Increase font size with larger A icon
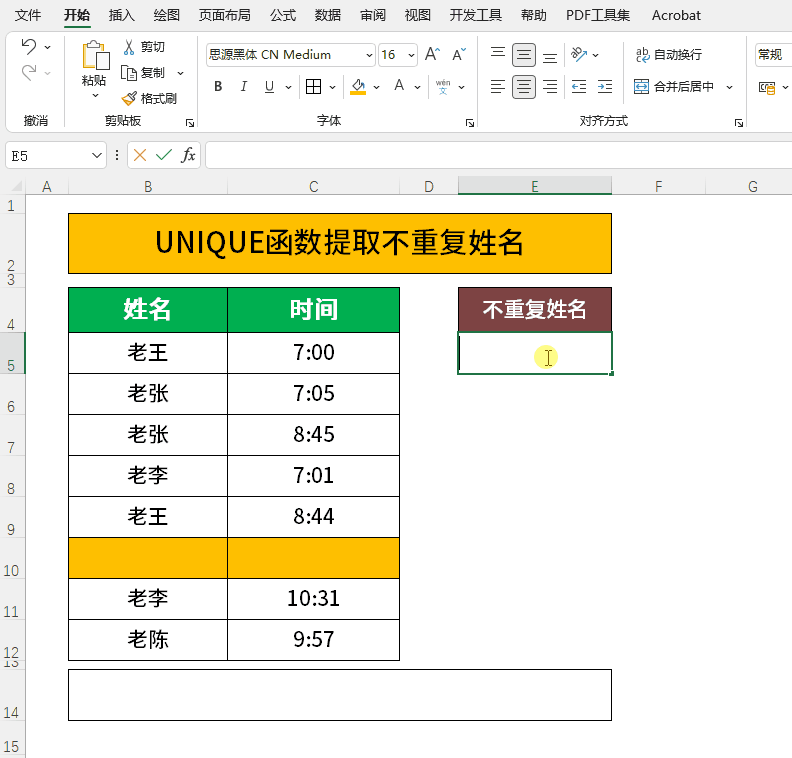The height and width of the screenshot is (758, 792). pos(432,55)
